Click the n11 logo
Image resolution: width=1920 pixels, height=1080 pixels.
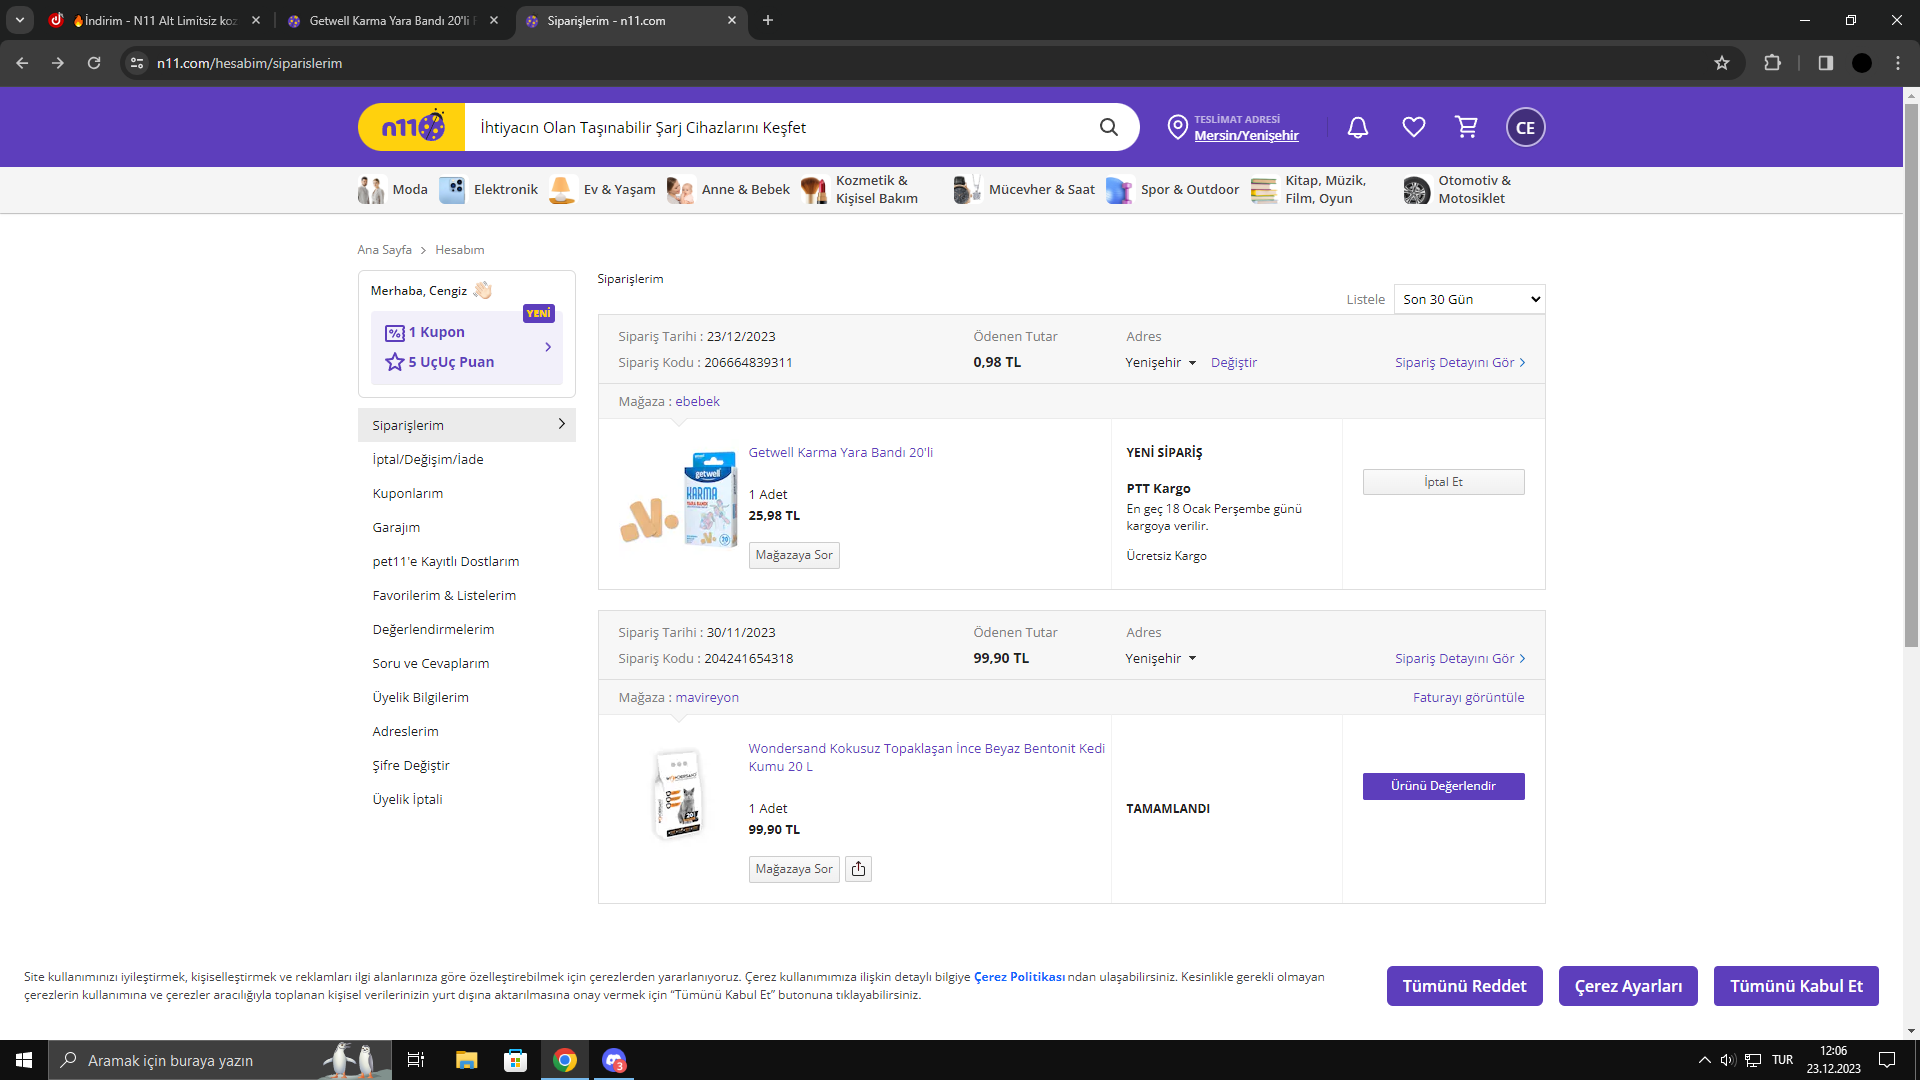[412, 127]
